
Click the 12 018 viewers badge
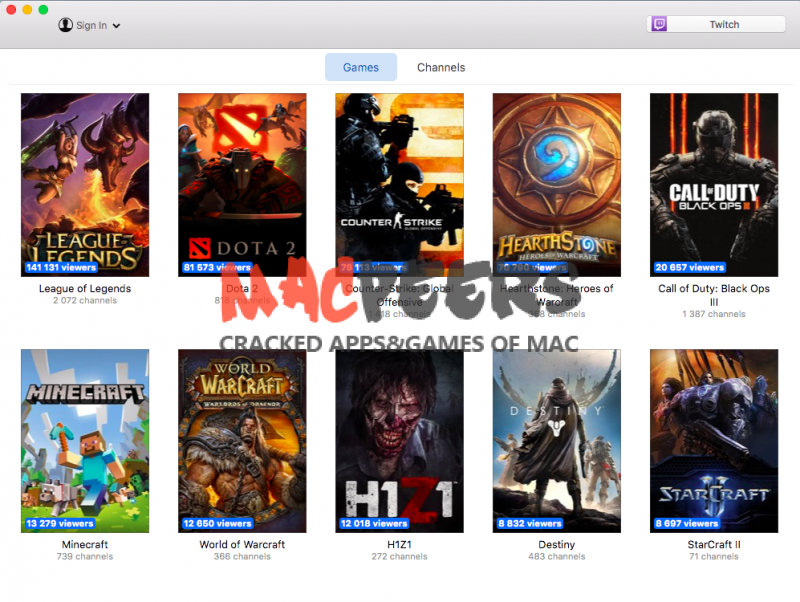(374, 523)
